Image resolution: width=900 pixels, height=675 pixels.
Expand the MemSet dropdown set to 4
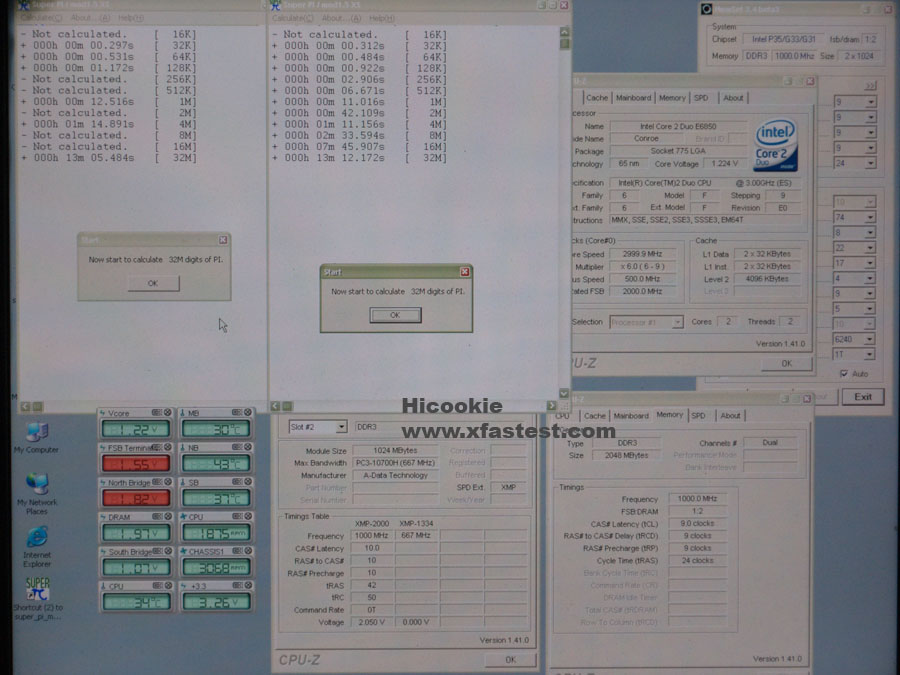click(871, 278)
